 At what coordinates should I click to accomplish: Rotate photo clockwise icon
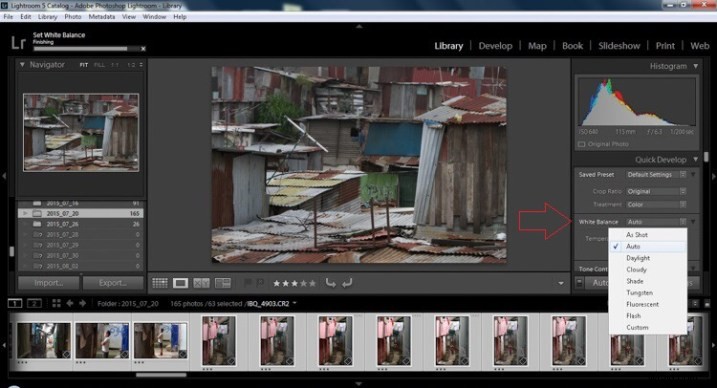[x=347, y=283]
